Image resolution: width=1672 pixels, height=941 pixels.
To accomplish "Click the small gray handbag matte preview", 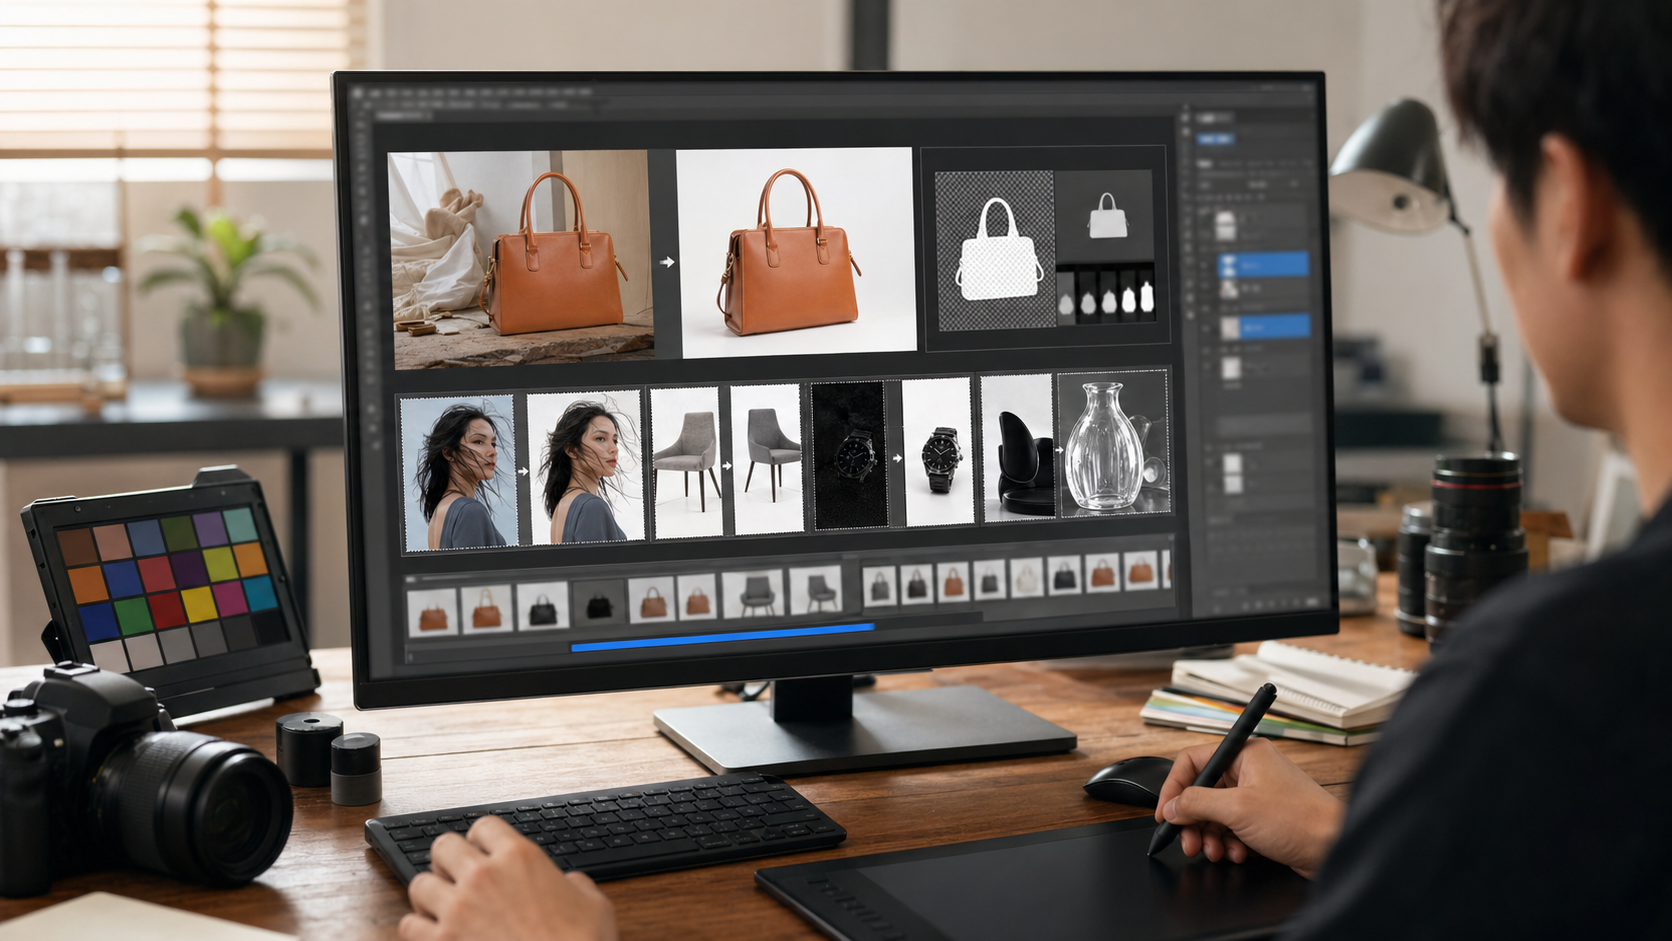I will pyautogui.click(x=1106, y=216).
